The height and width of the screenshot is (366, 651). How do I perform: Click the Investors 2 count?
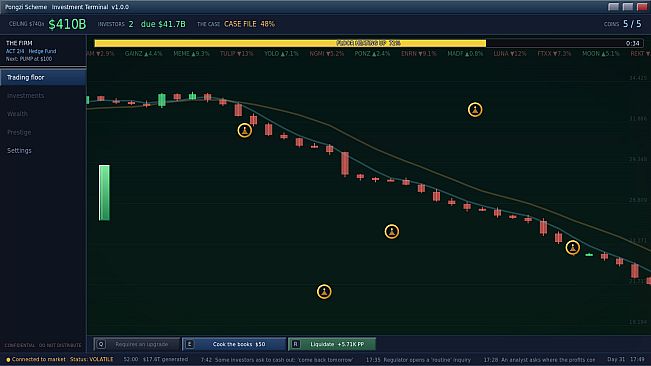pyautogui.click(x=115, y=24)
